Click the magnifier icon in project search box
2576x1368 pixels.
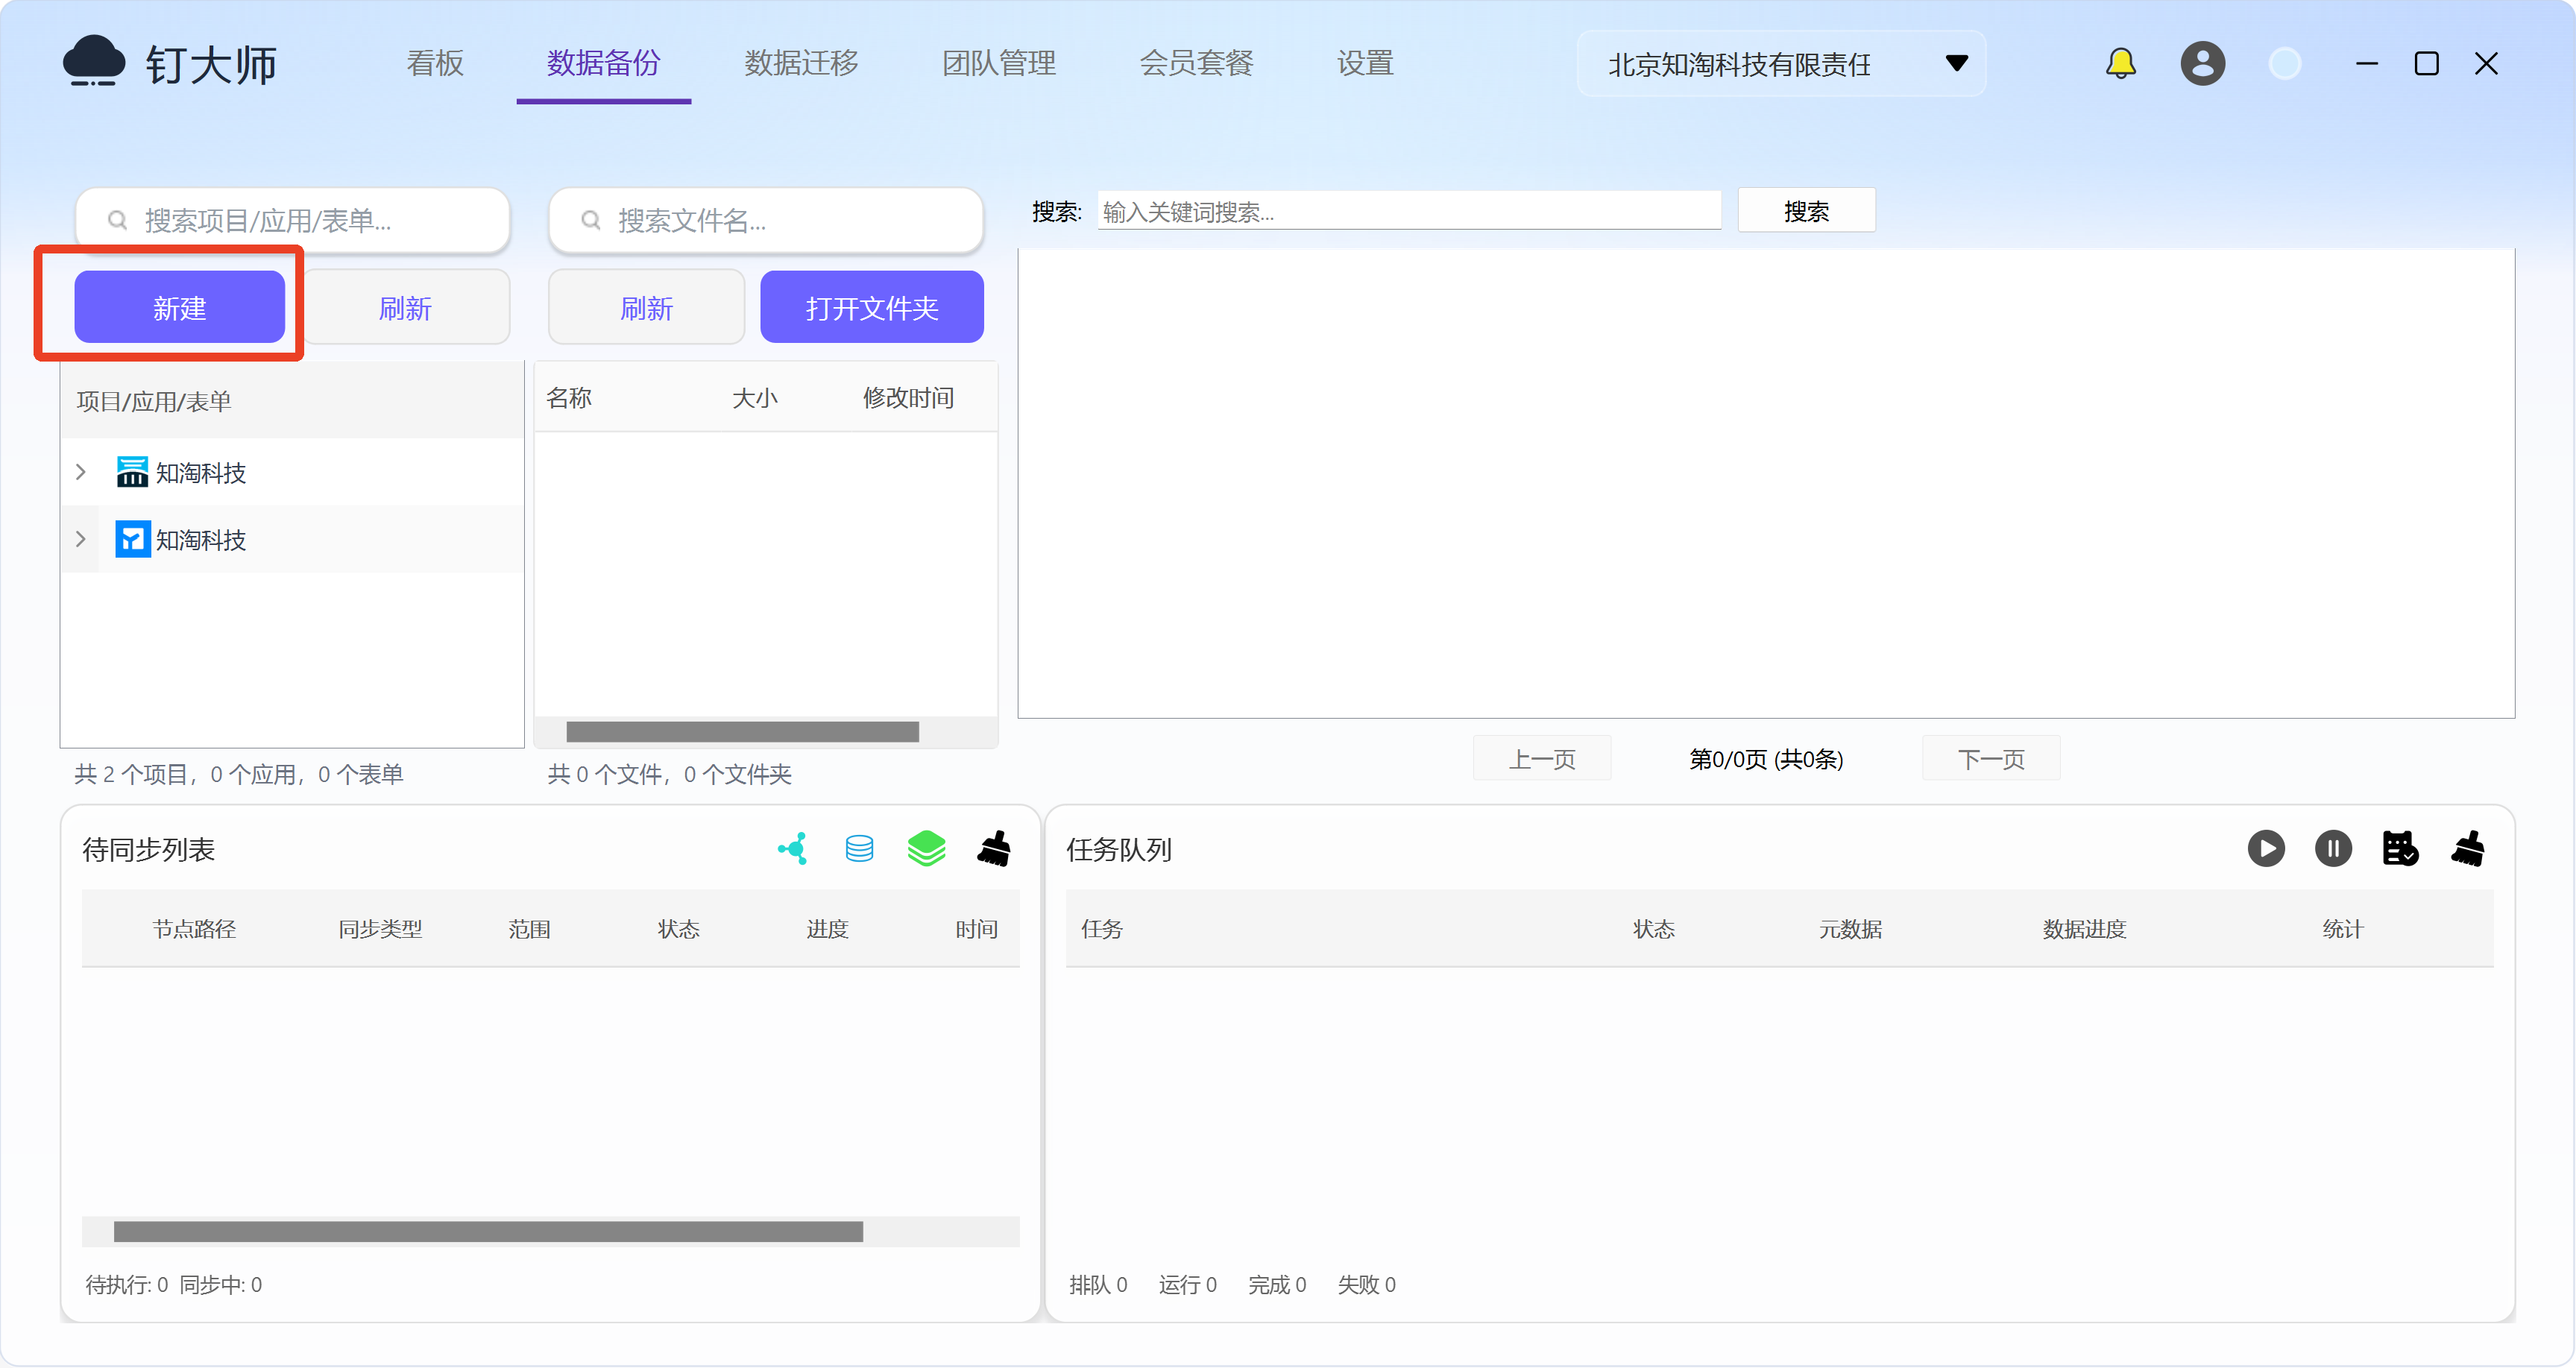click(117, 220)
